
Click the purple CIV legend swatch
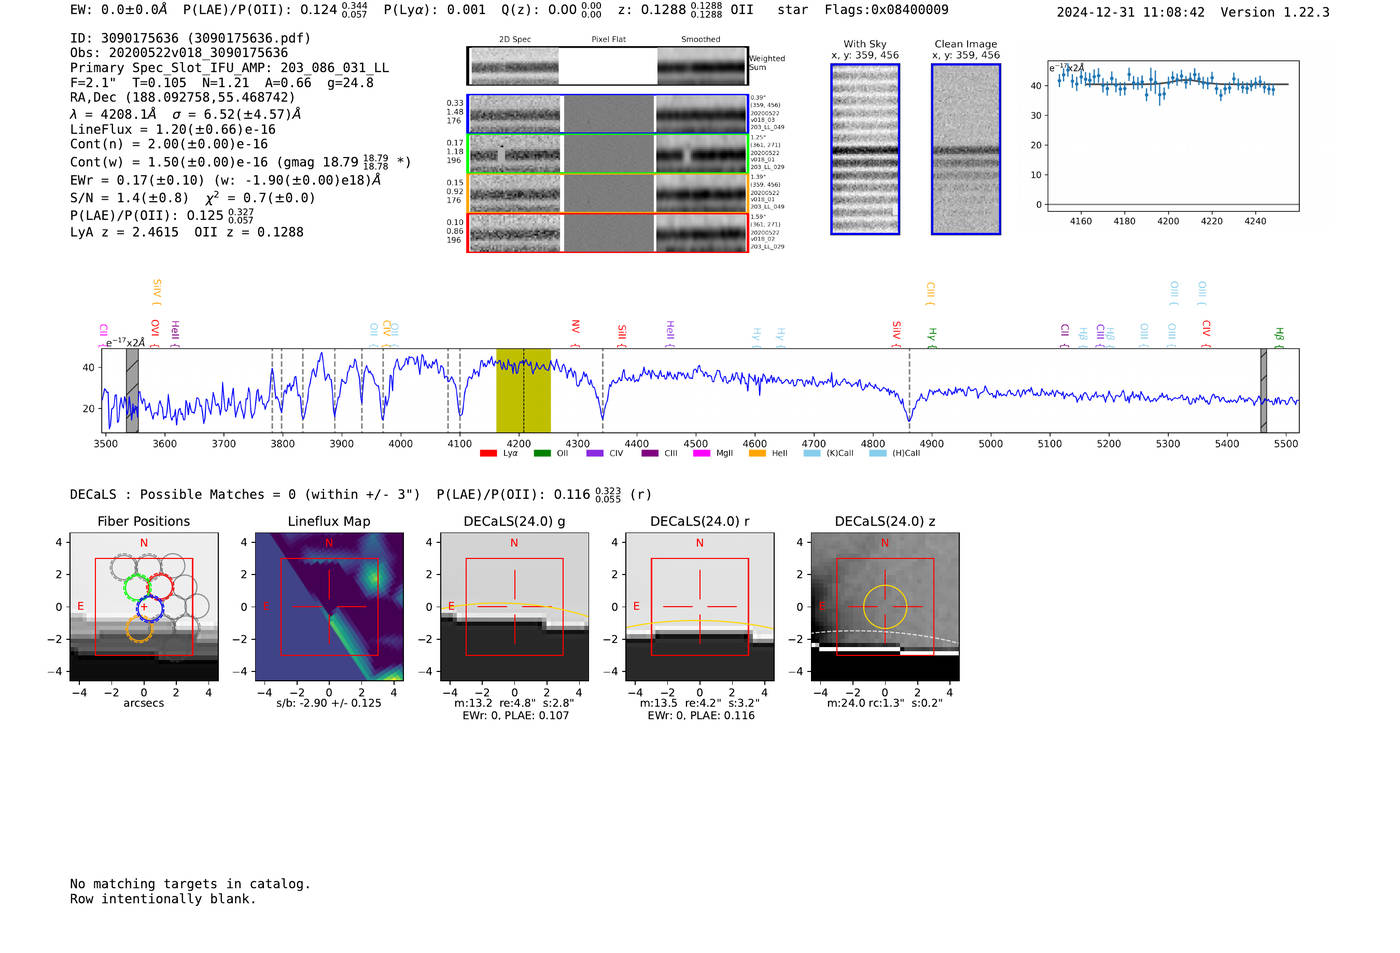tap(595, 453)
